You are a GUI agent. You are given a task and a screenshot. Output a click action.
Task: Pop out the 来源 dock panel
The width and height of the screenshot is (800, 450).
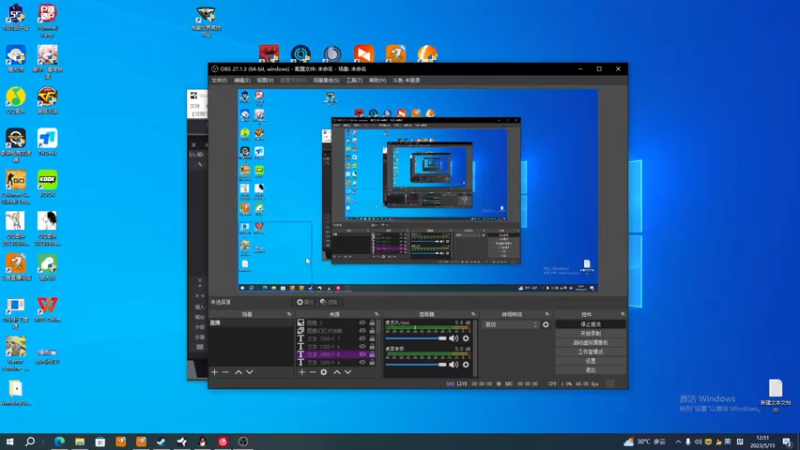coord(377,314)
